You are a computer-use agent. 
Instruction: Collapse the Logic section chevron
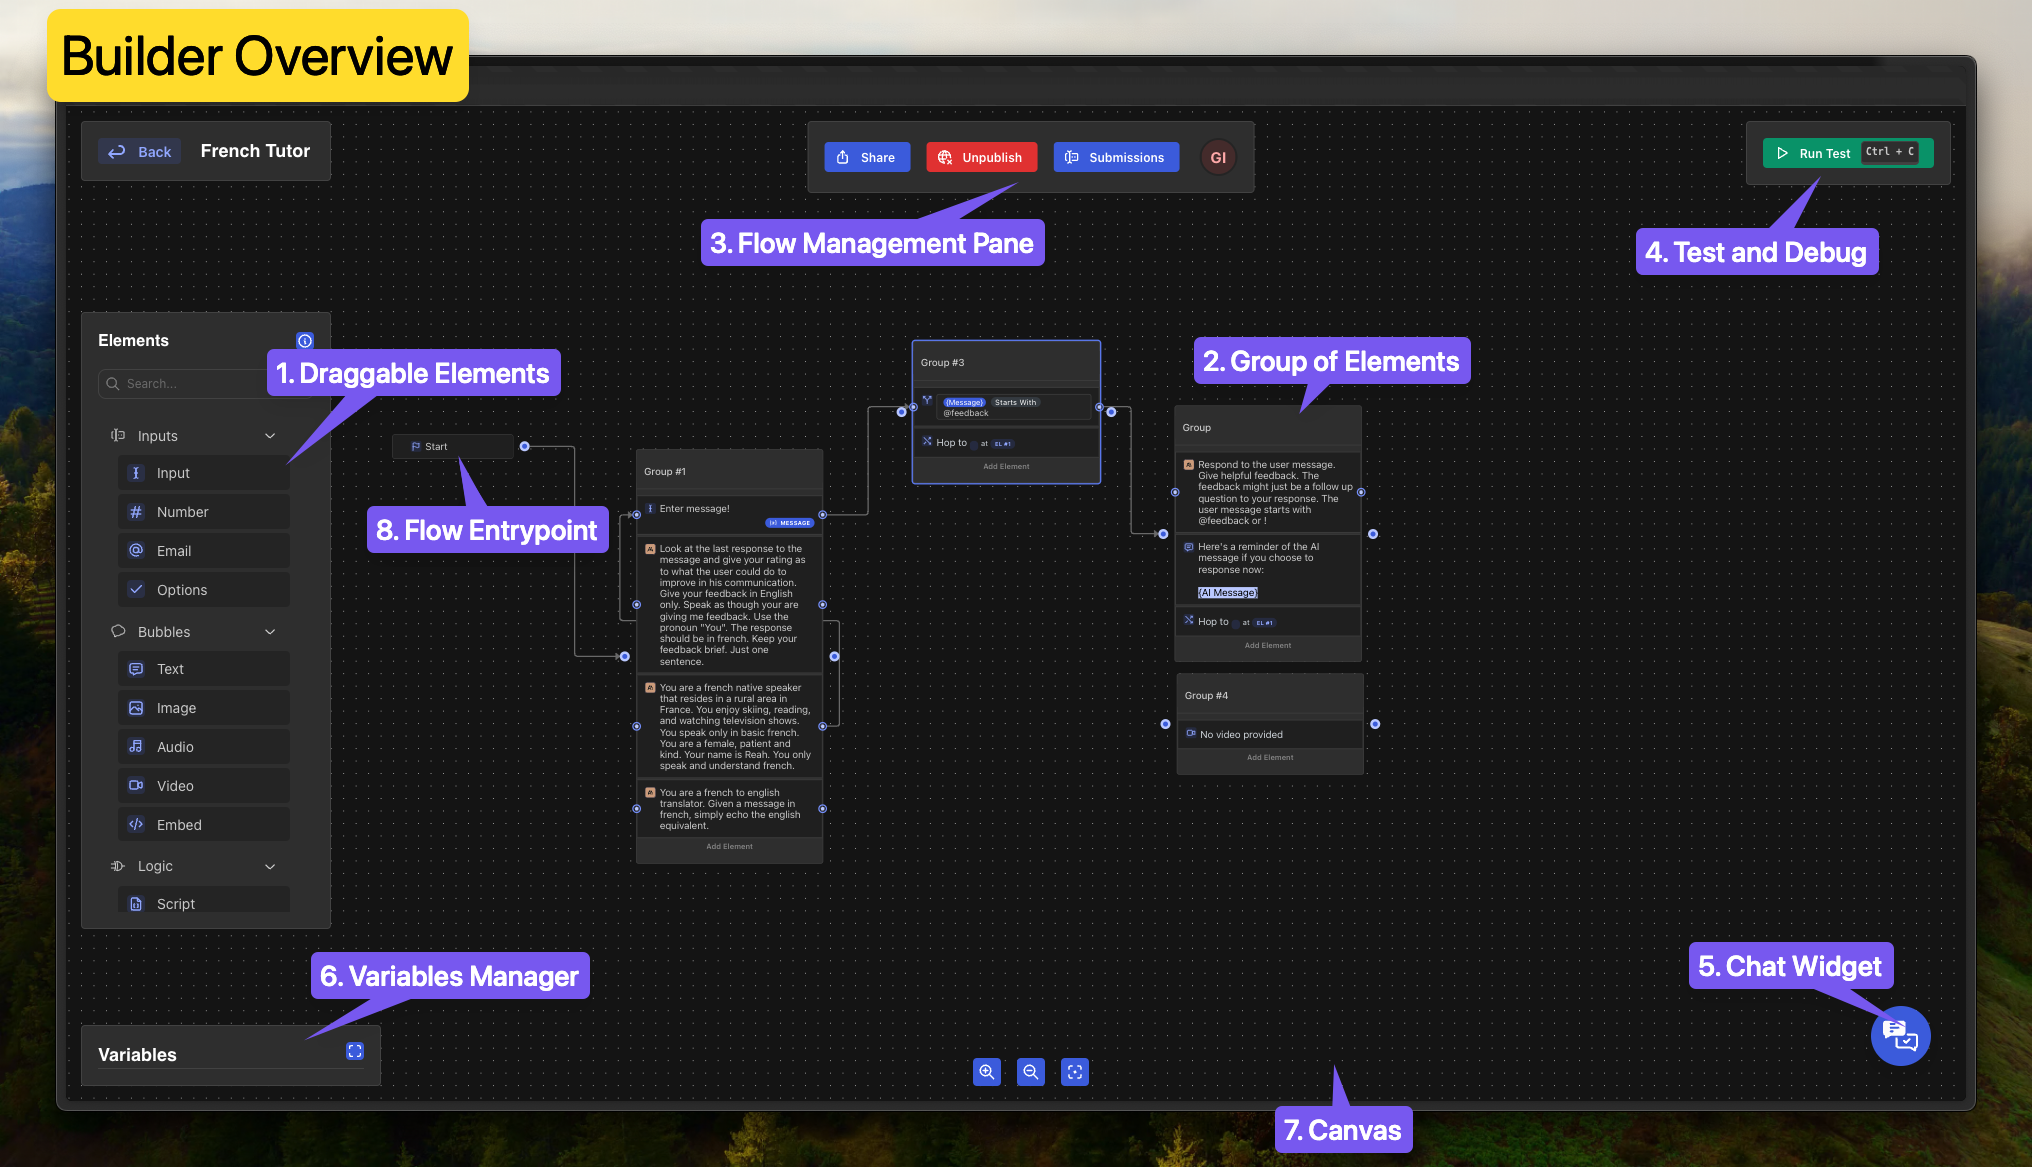point(270,867)
